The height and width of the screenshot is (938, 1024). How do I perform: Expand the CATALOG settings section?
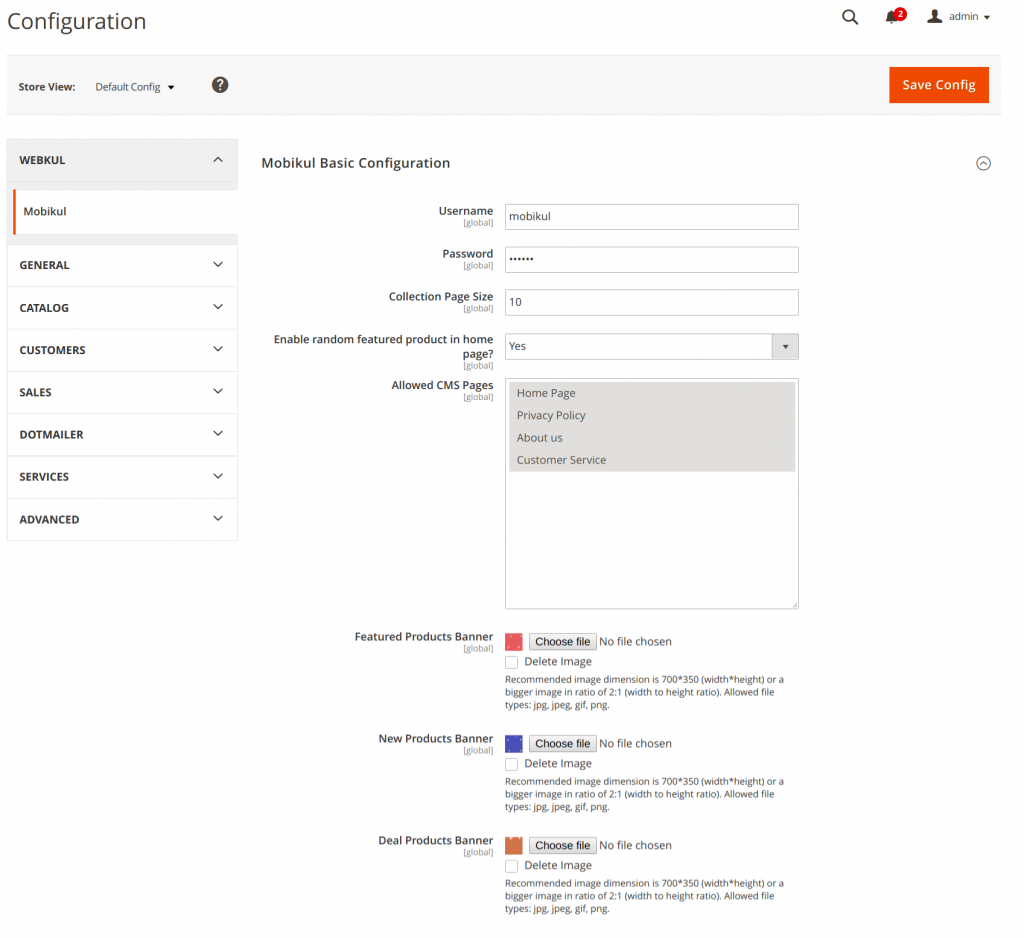122,308
